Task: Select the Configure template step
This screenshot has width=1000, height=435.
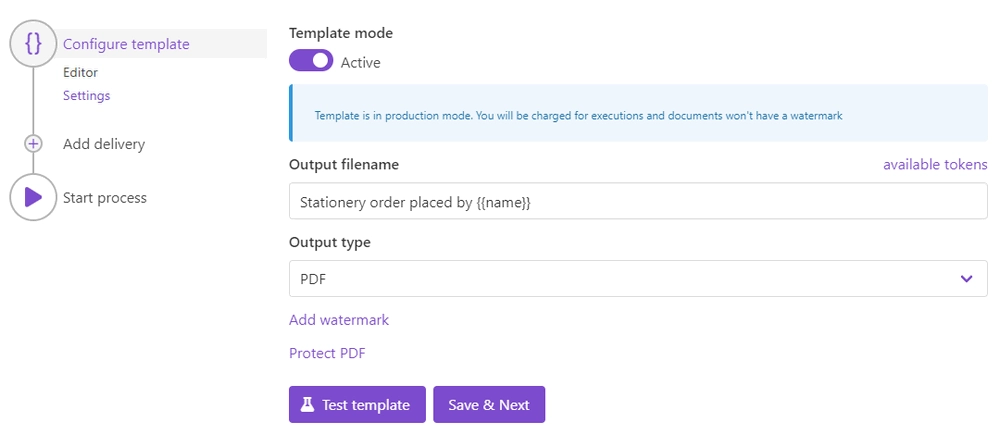Action: [x=126, y=44]
